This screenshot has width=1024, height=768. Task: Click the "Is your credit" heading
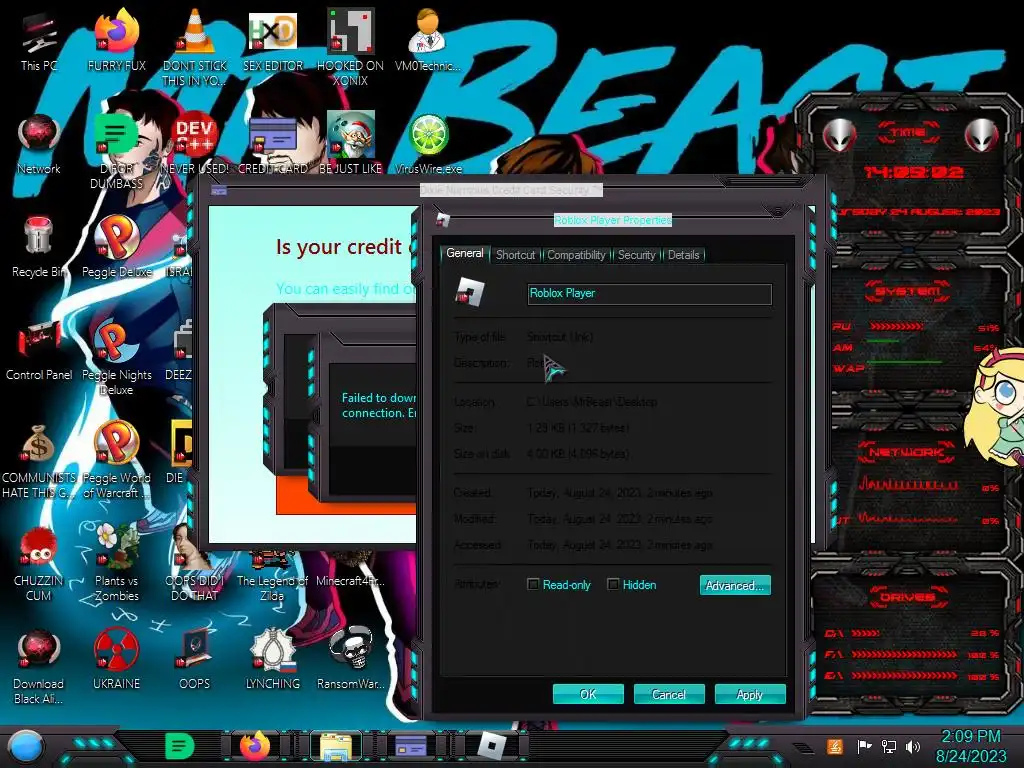tap(339, 247)
